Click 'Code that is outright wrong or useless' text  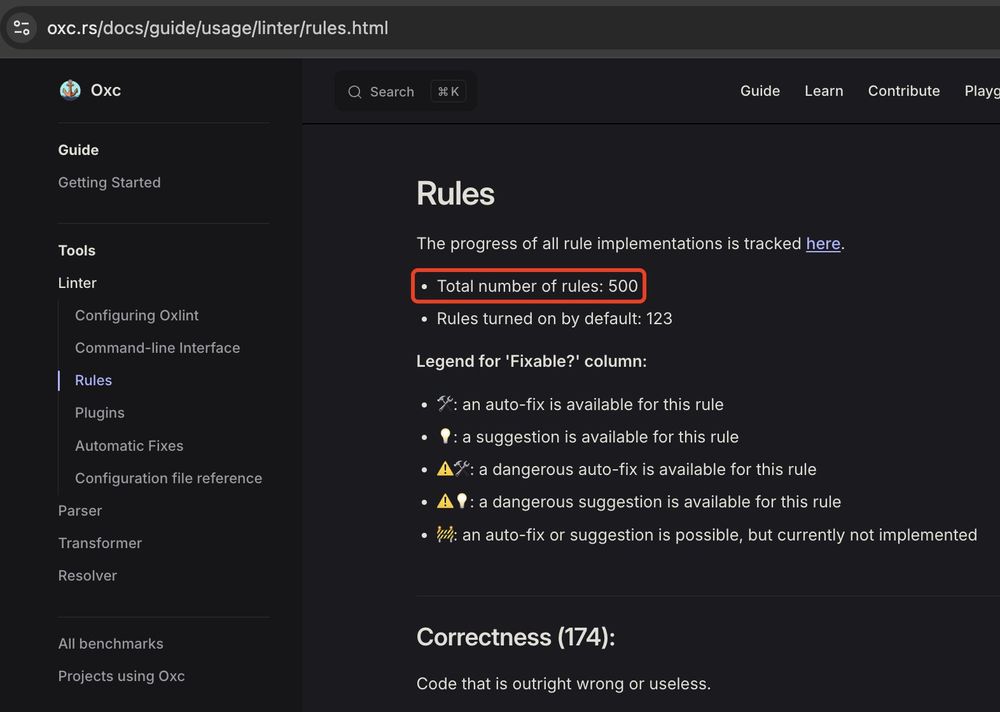coord(563,683)
